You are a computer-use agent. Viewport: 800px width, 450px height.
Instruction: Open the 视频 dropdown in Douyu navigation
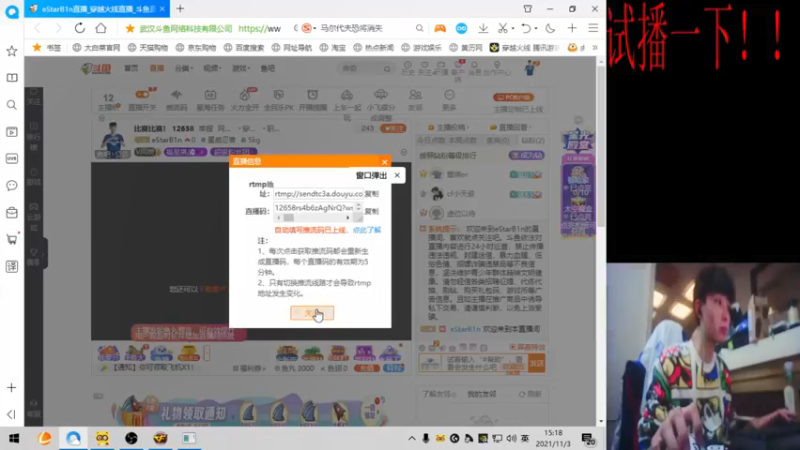click(x=212, y=68)
